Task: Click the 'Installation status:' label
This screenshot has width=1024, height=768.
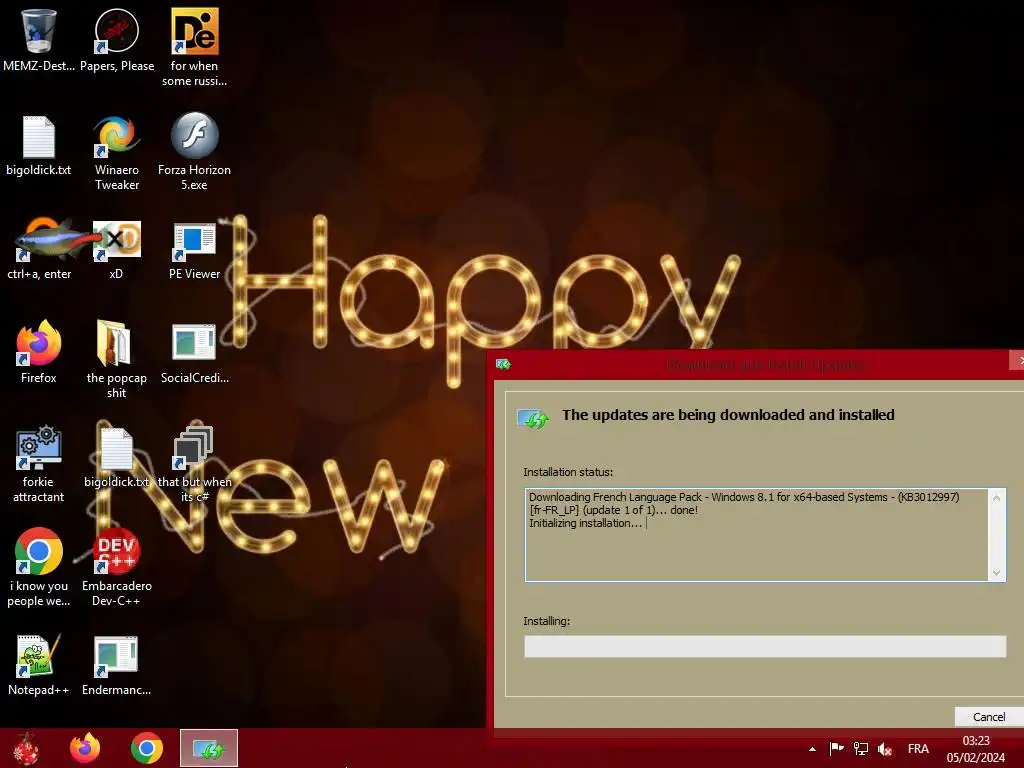Action: [x=568, y=472]
